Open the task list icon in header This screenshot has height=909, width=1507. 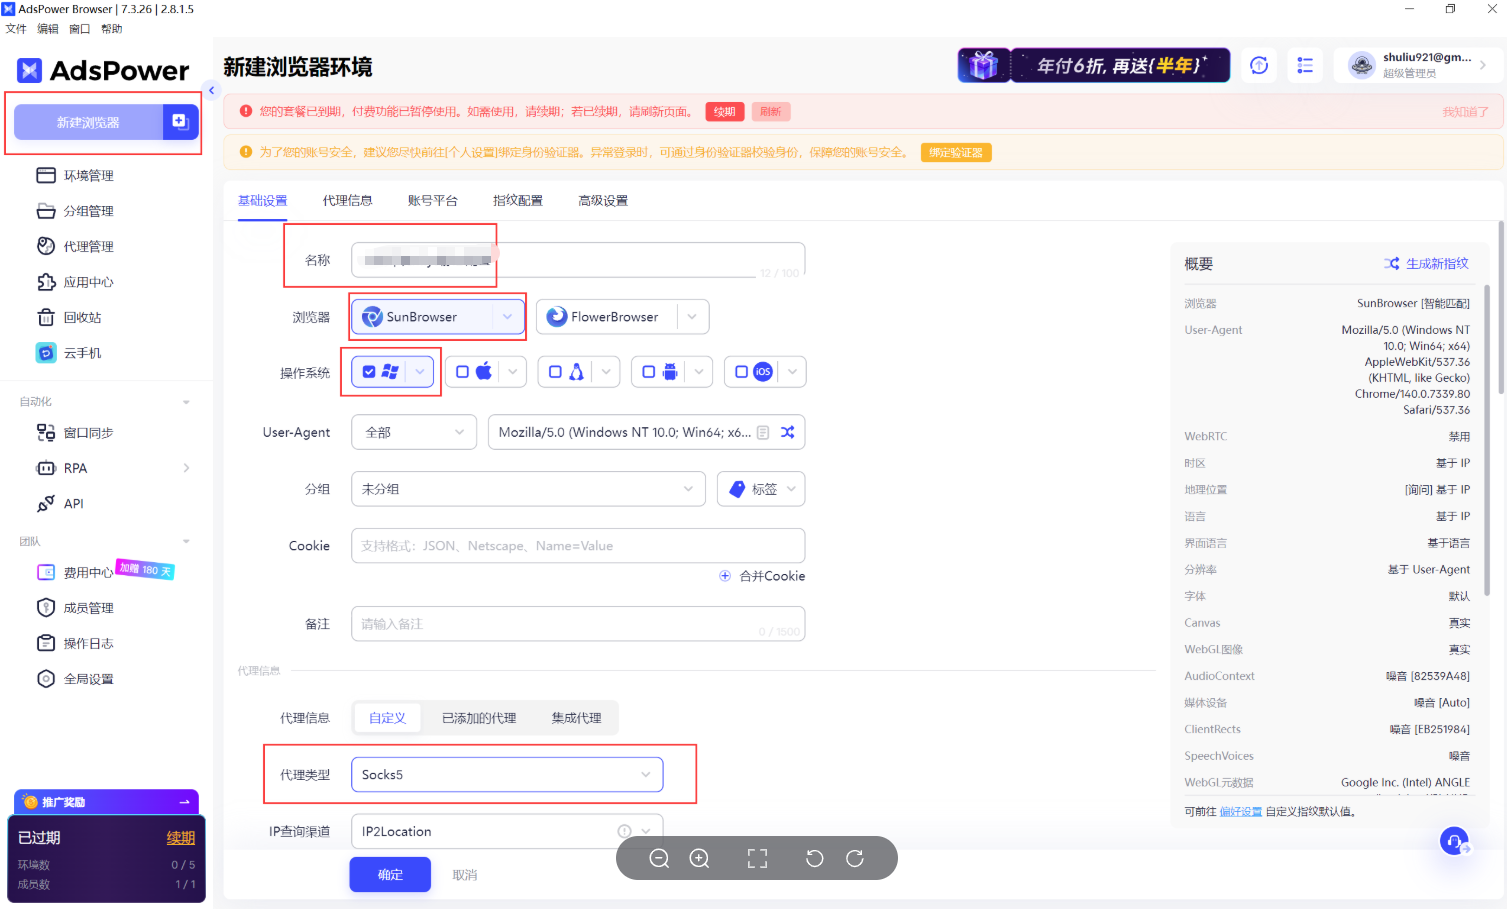pyautogui.click(x=1305, y=65)
